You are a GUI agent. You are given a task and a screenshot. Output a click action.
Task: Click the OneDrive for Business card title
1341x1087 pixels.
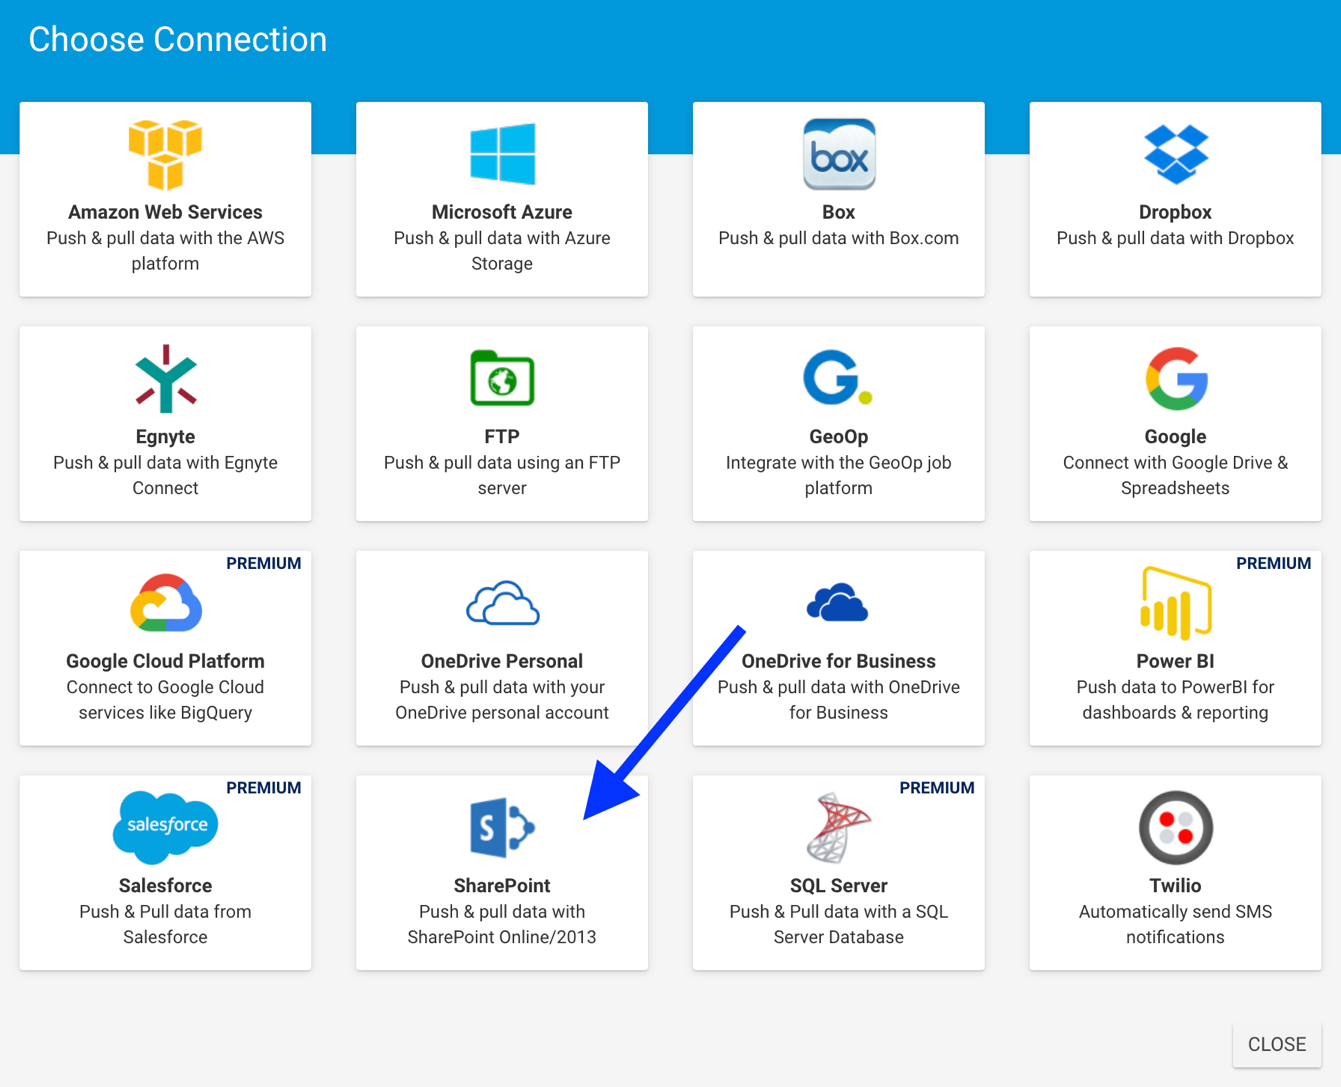(839, 661)
